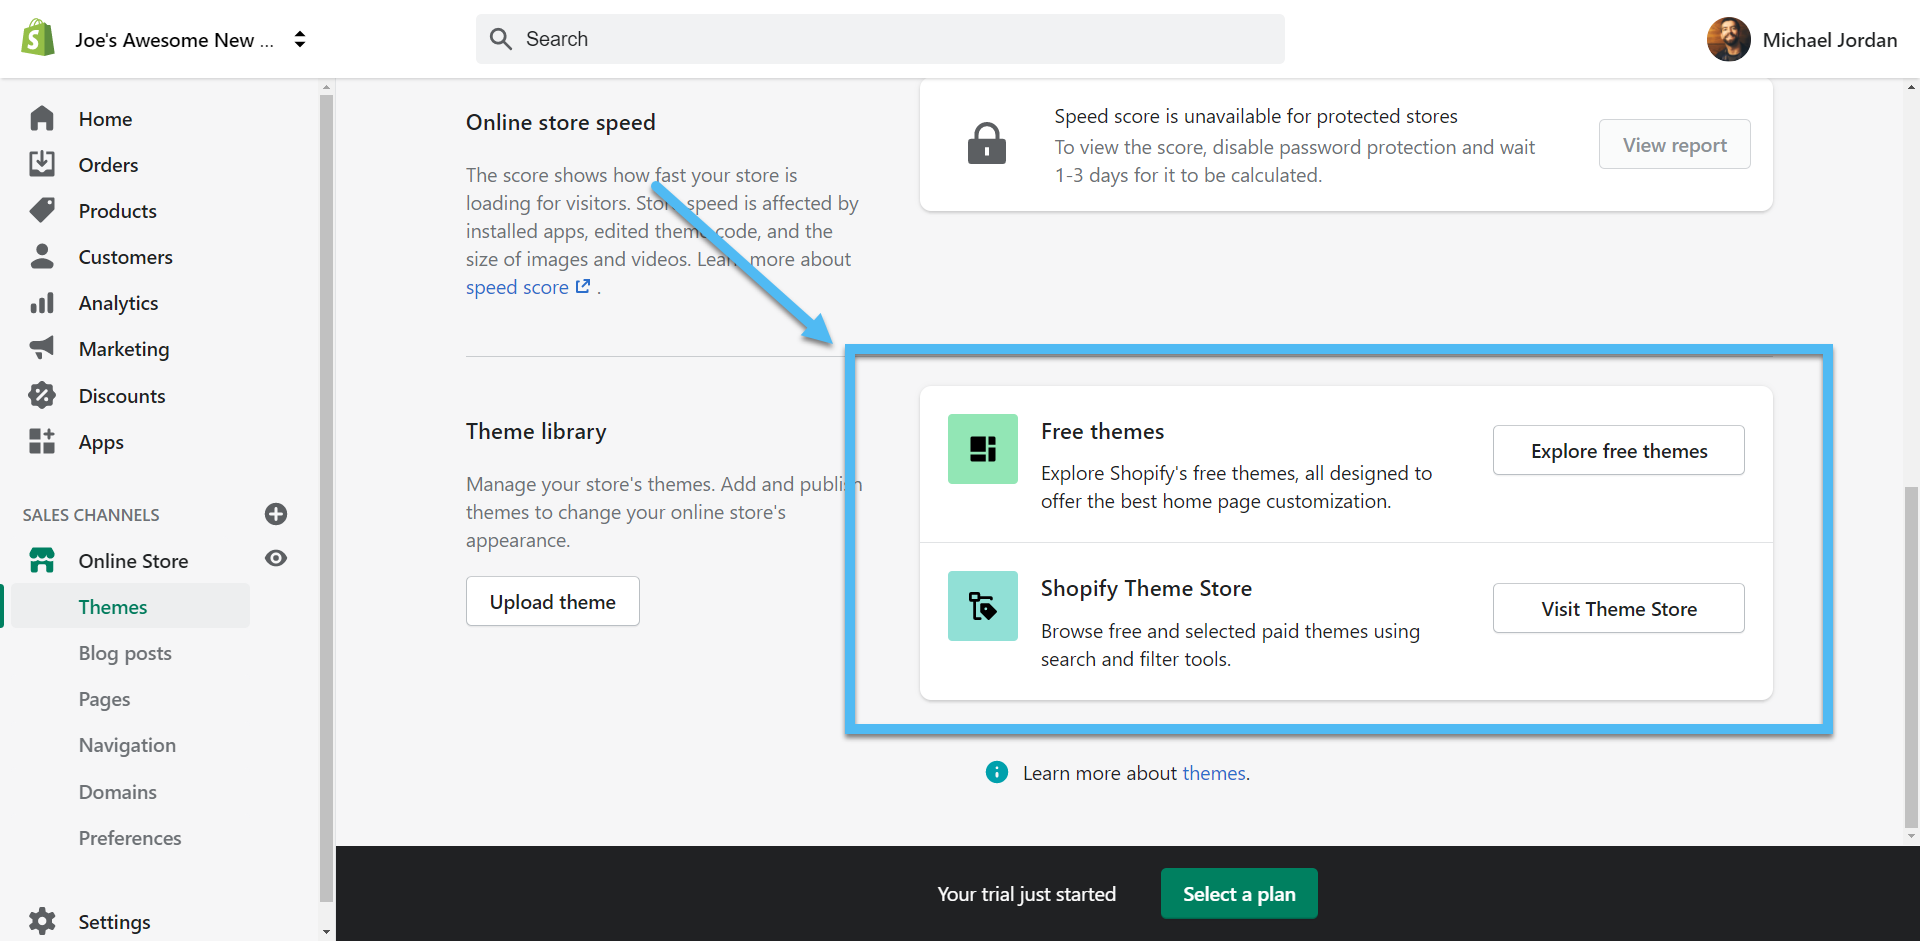Click the Shopify bag logo
Screen dimensions: 1920x941
tap(38, 38)
